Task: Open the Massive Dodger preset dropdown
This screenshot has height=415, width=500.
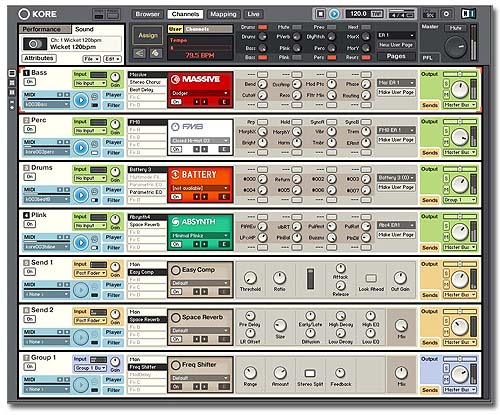Action: (200, 93)
